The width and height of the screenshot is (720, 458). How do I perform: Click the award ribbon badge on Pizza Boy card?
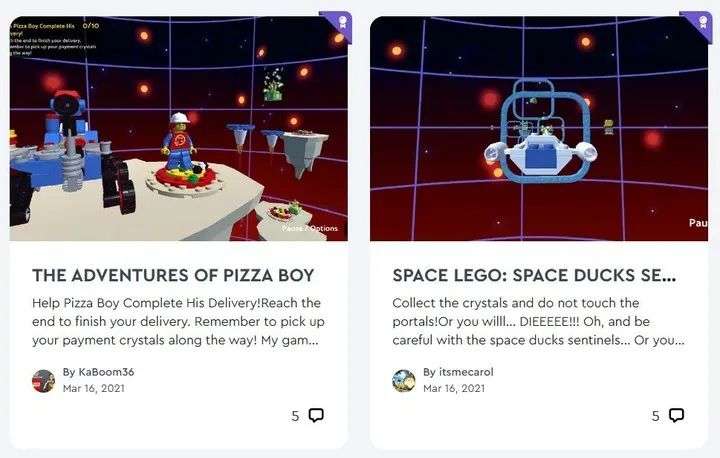point(338,25)
